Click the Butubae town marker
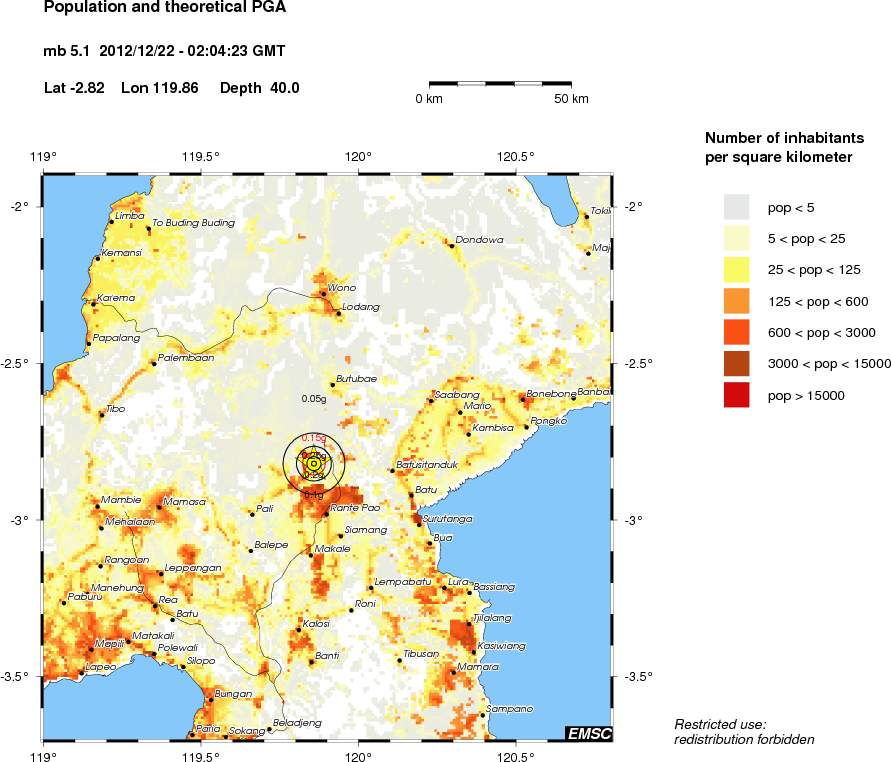 click(333, 385)
